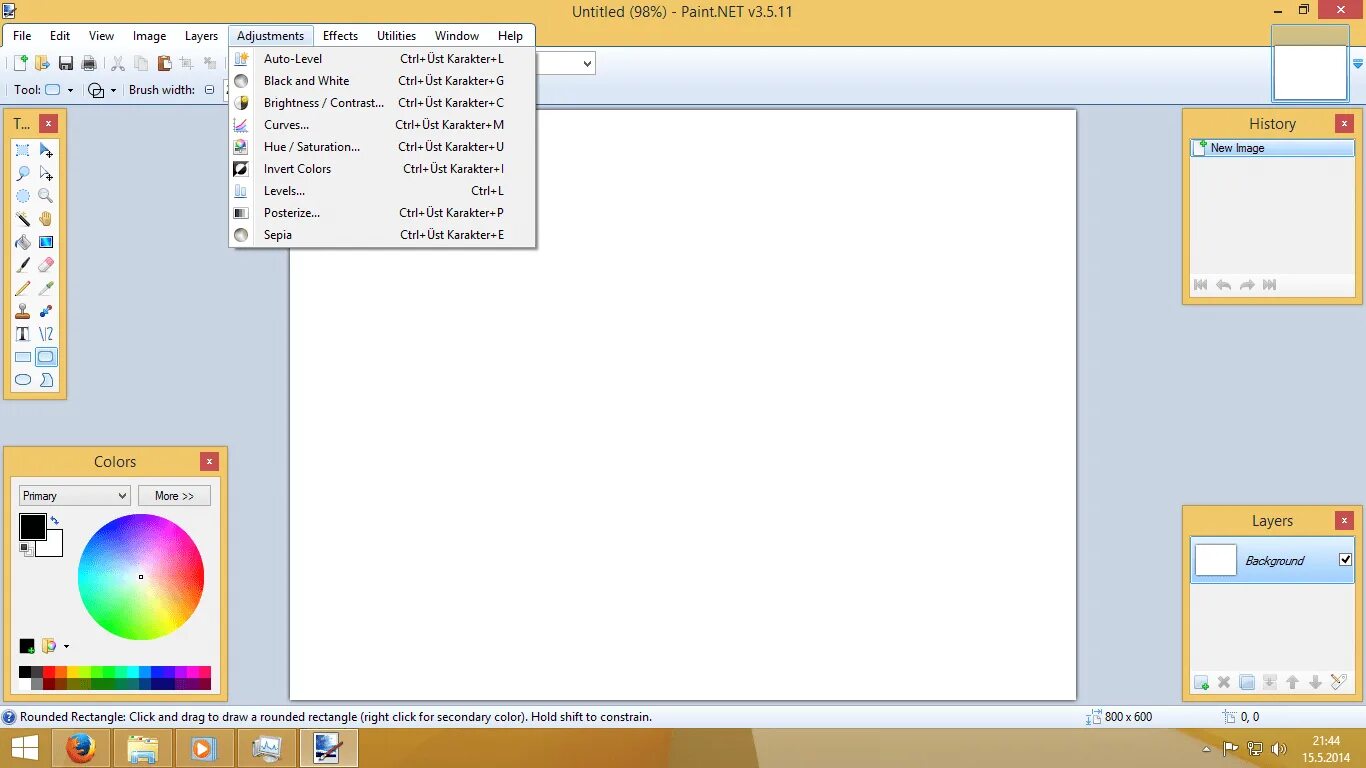Show hidden system tray icons
1366x768 pixels.
pyautogui.click(x=1206, y=748)
